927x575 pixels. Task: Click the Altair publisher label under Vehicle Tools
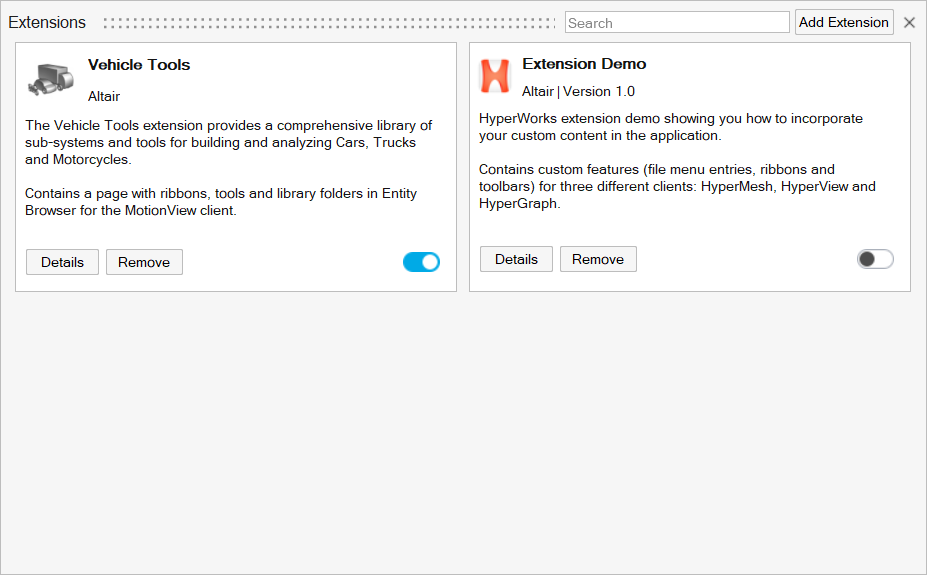click(x=104, y=96)
